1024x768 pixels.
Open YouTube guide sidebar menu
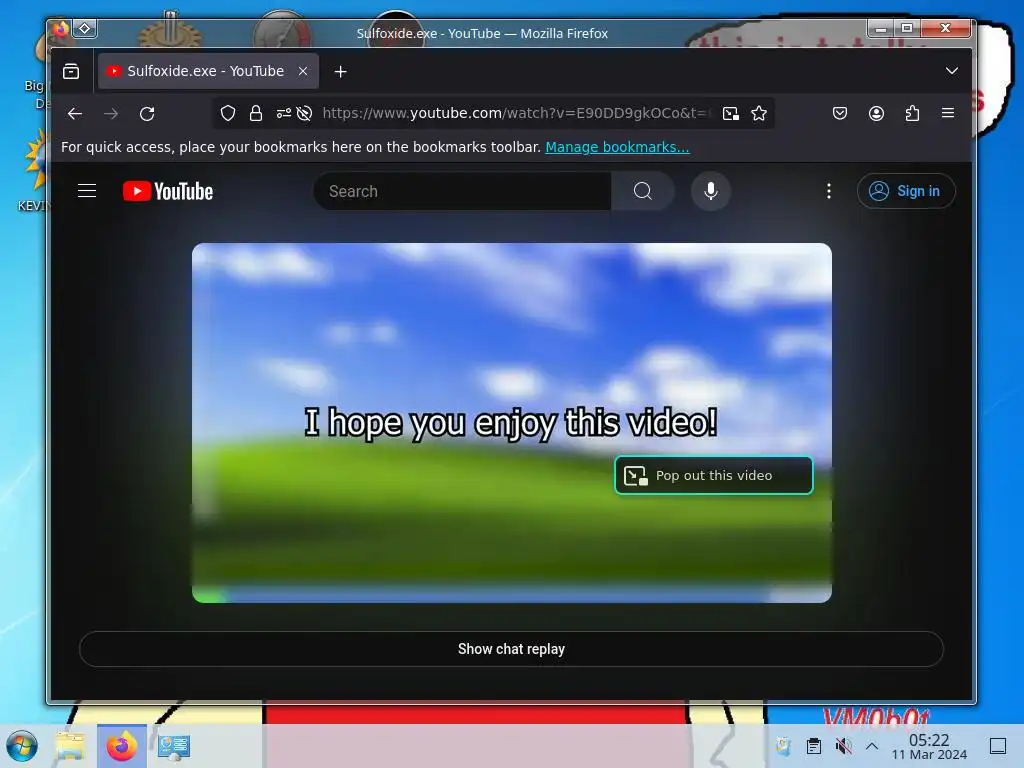point(87,191)
